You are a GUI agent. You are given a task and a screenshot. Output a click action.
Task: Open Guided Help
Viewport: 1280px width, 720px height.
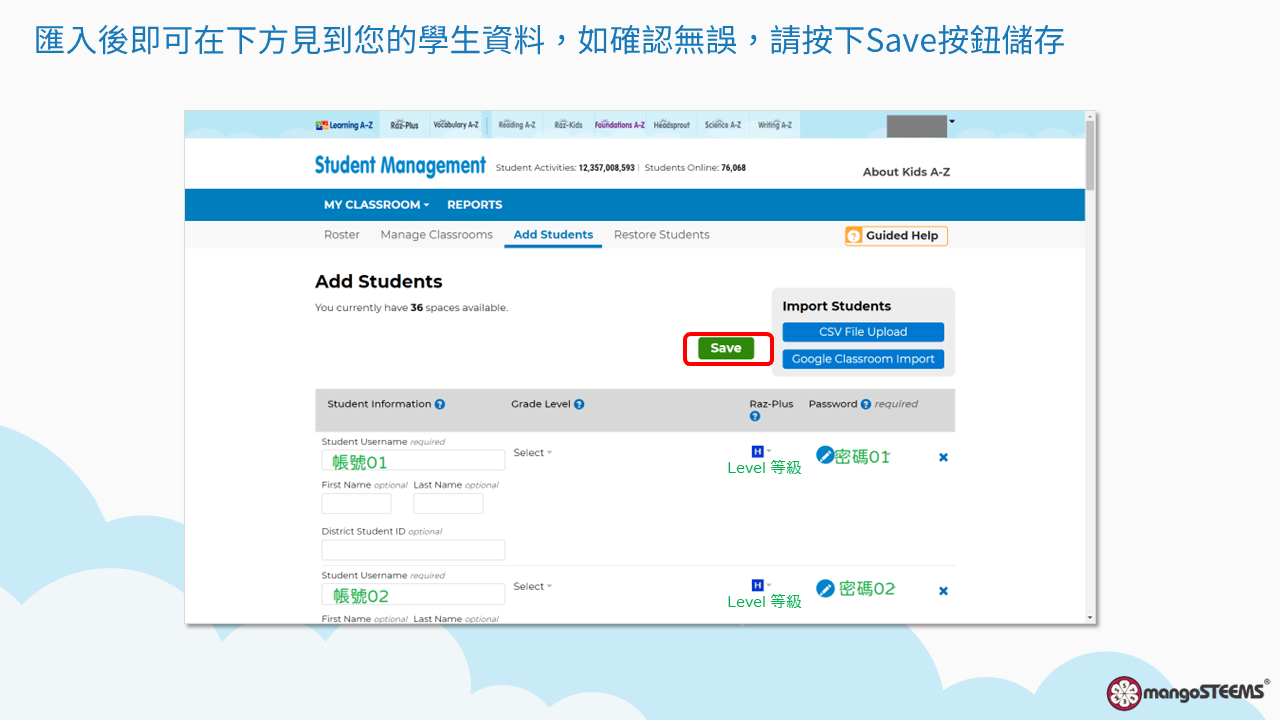click(x=896, y=236)
